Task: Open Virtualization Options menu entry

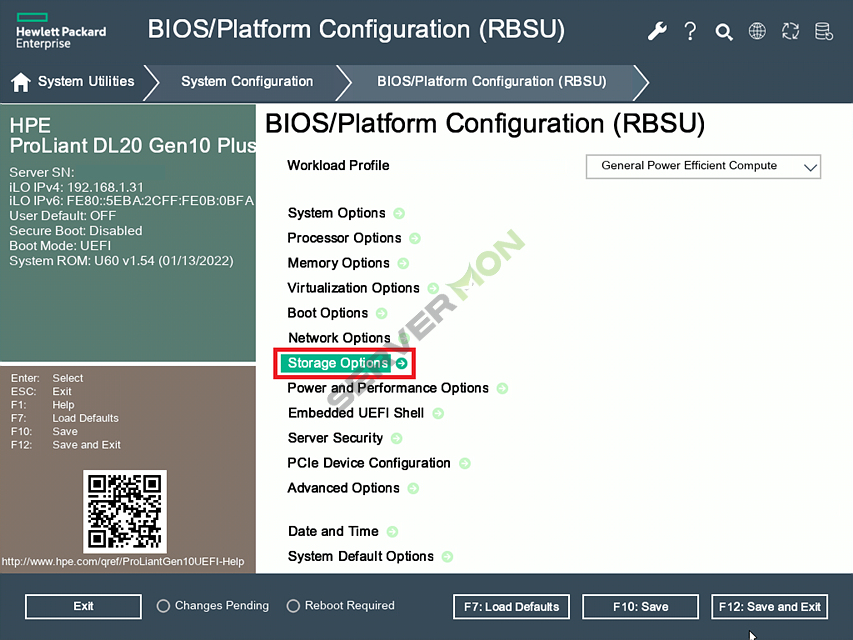Action: (354, 288)
